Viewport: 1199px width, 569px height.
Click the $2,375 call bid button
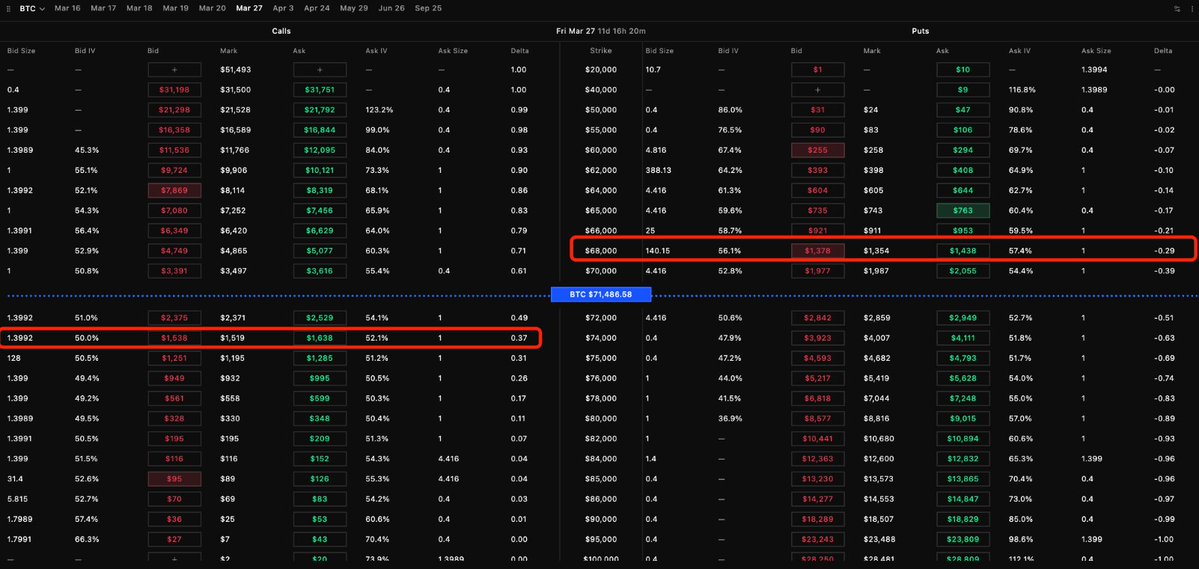pyautogui.click(x=174, y=317)
